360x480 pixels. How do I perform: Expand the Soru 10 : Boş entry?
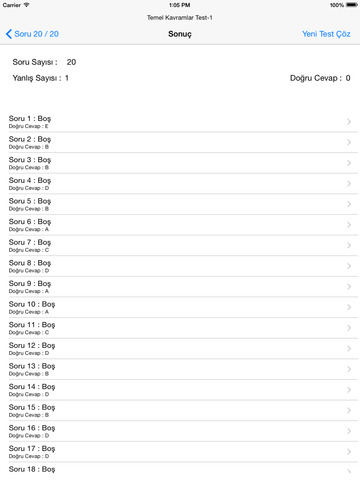183,307
